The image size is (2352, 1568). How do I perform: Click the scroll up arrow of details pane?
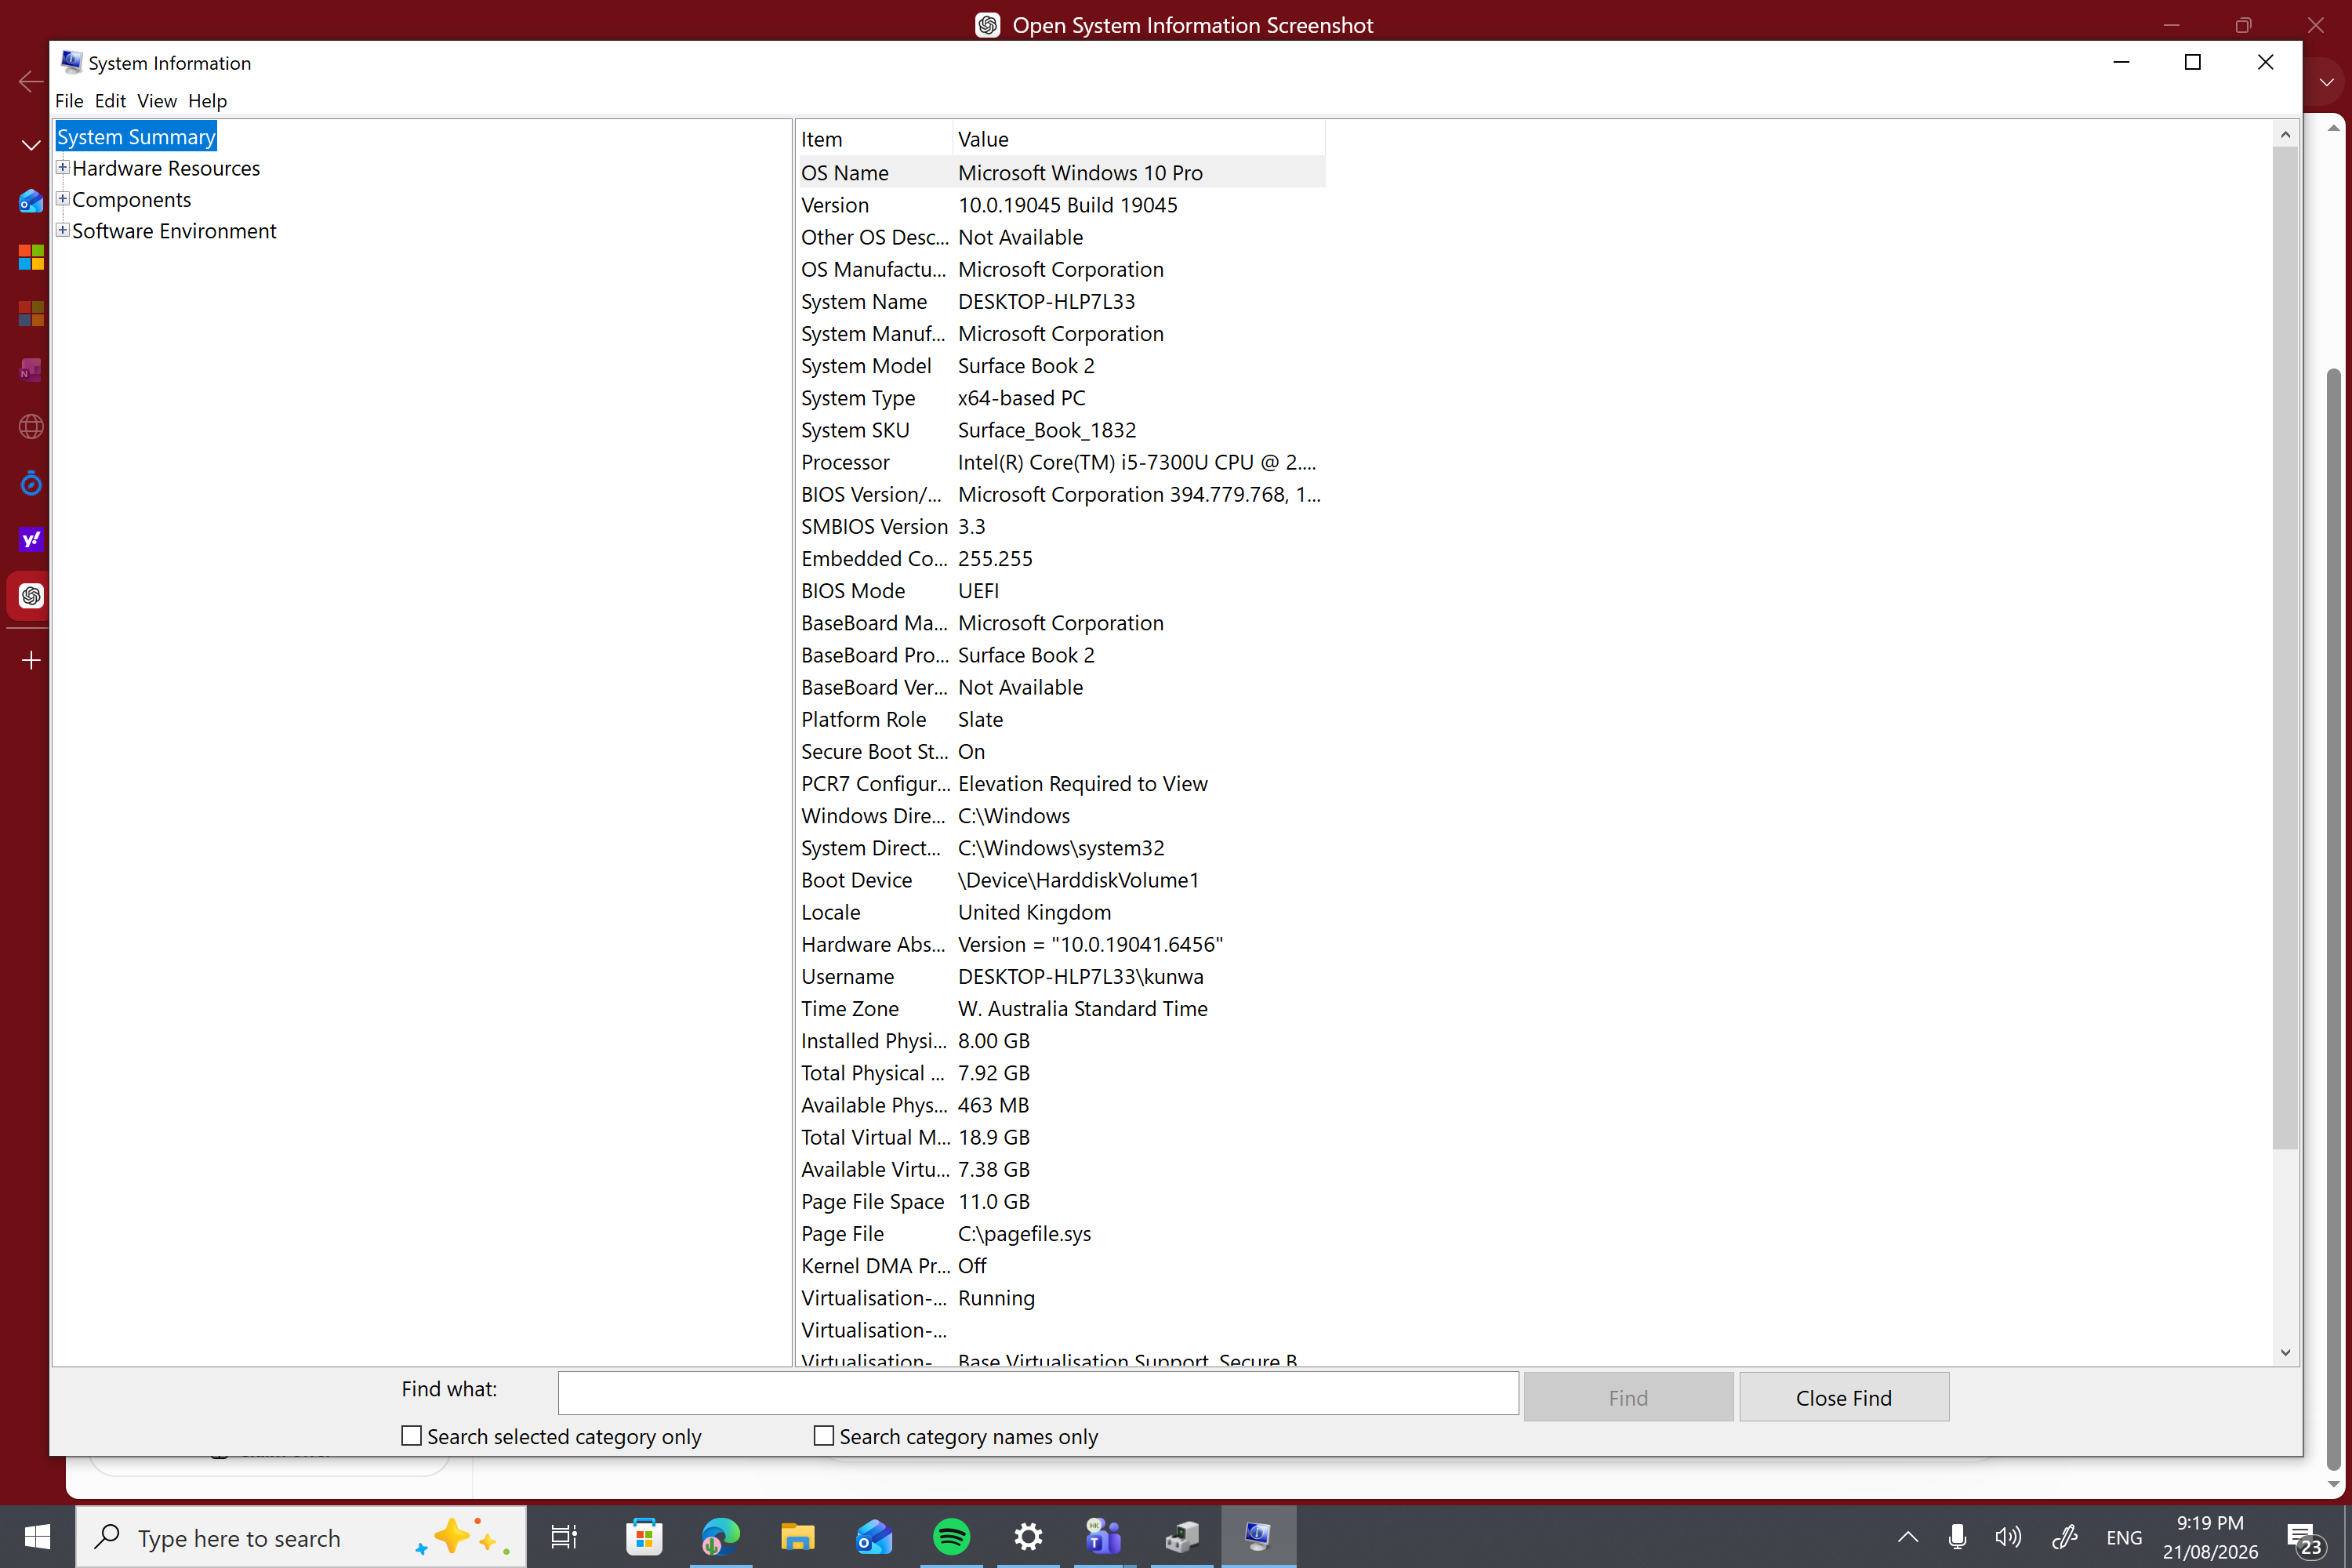tap(2285, 134)
